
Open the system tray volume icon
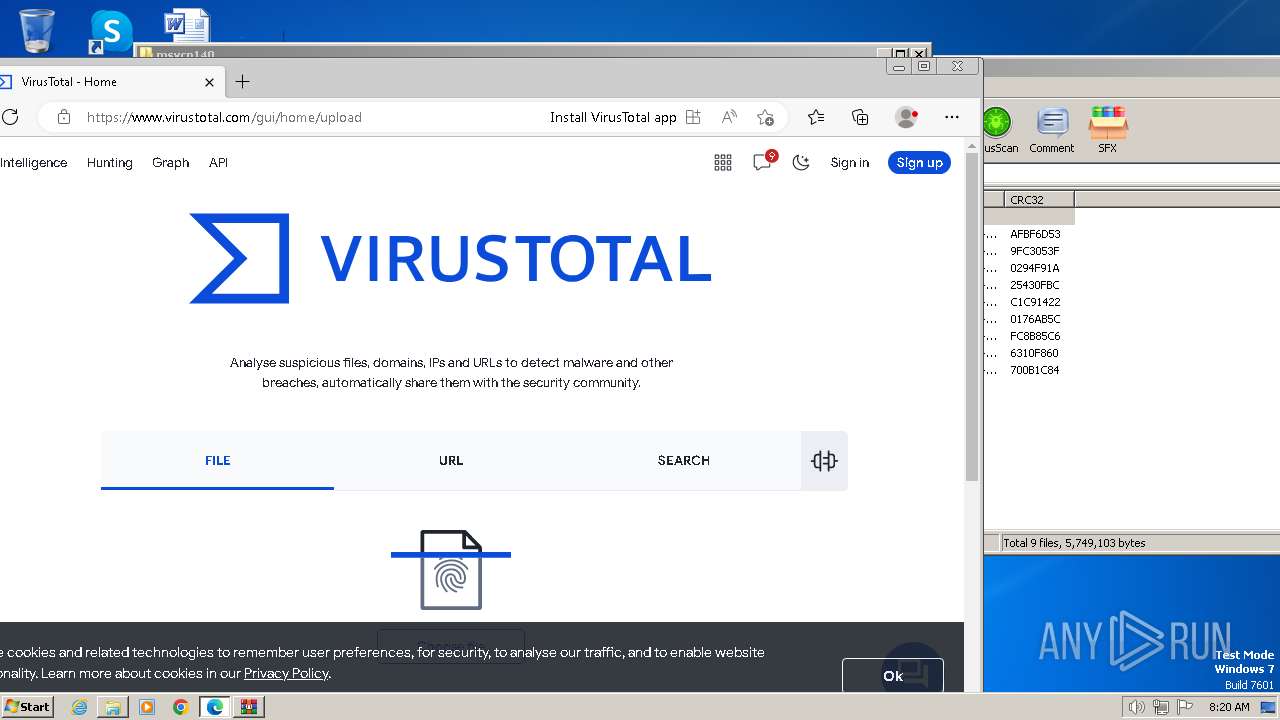[x=1137, y=707]
